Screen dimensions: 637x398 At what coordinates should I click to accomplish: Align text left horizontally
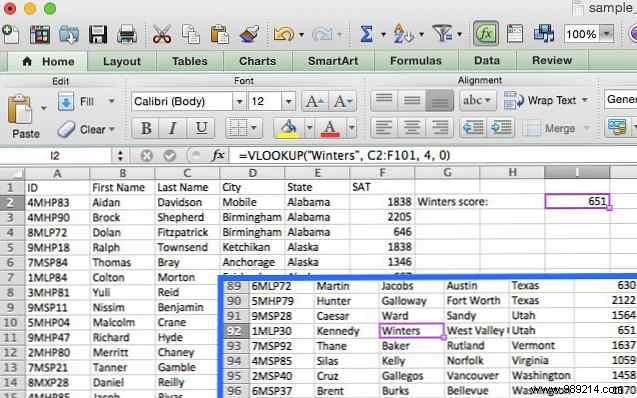384,128
